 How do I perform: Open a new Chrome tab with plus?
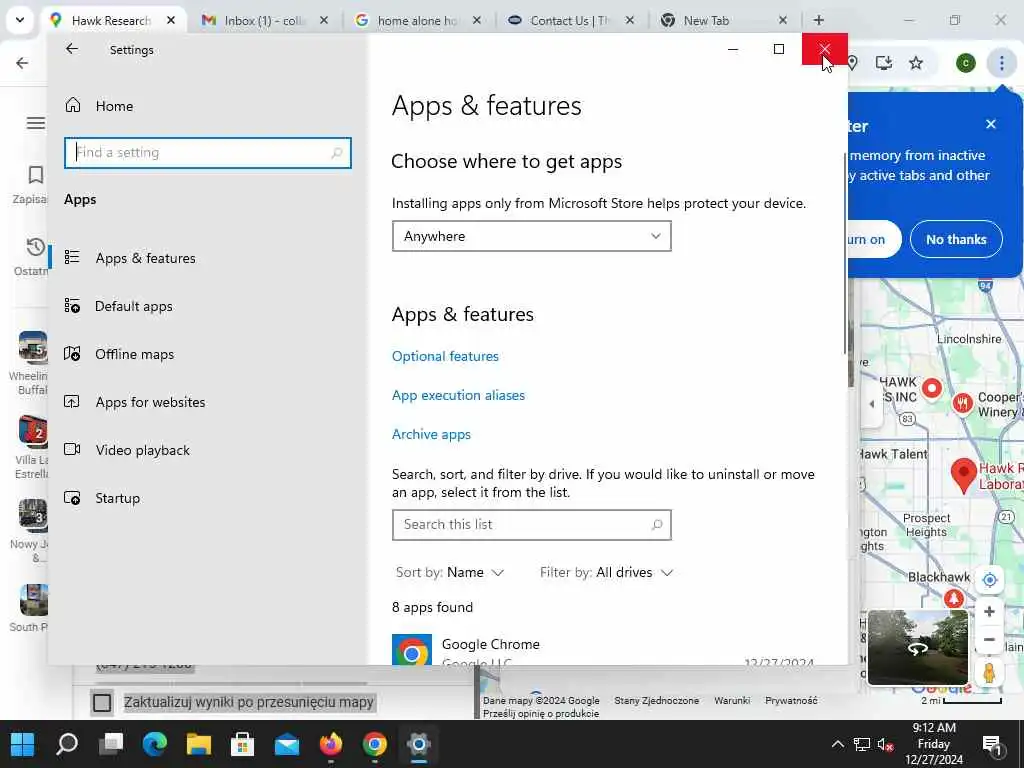tap(818, 20)
